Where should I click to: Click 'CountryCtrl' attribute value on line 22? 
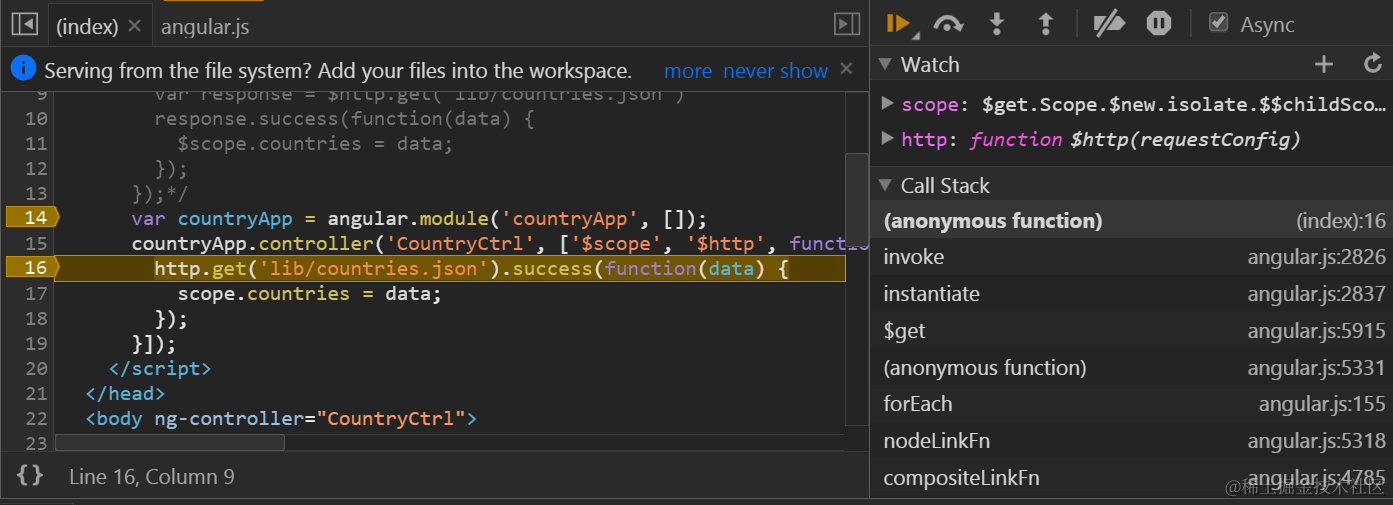click(392, 418)
